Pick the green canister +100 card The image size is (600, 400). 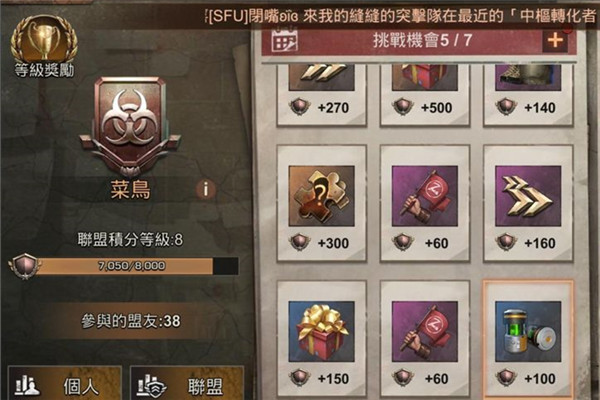pos(528,339)
